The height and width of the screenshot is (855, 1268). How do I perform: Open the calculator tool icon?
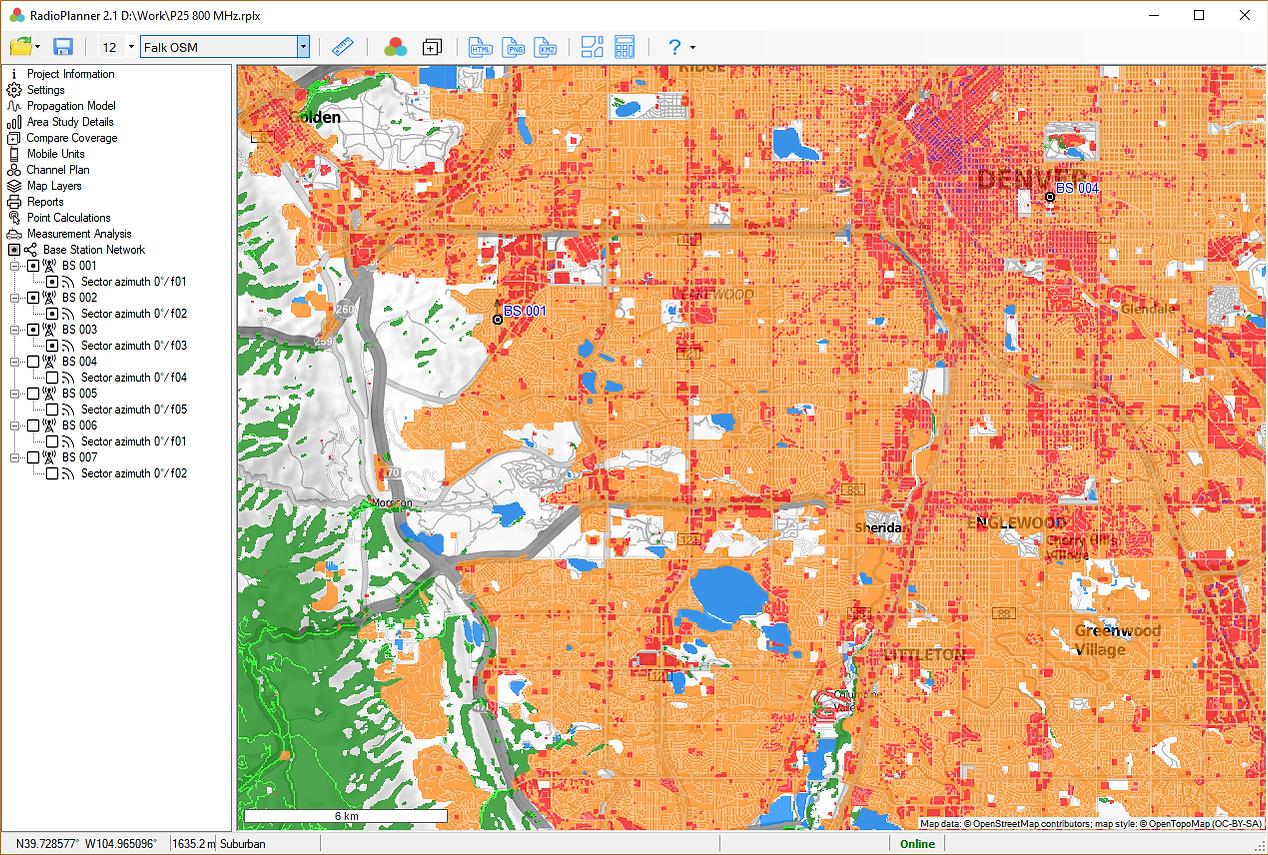[625, 47]
